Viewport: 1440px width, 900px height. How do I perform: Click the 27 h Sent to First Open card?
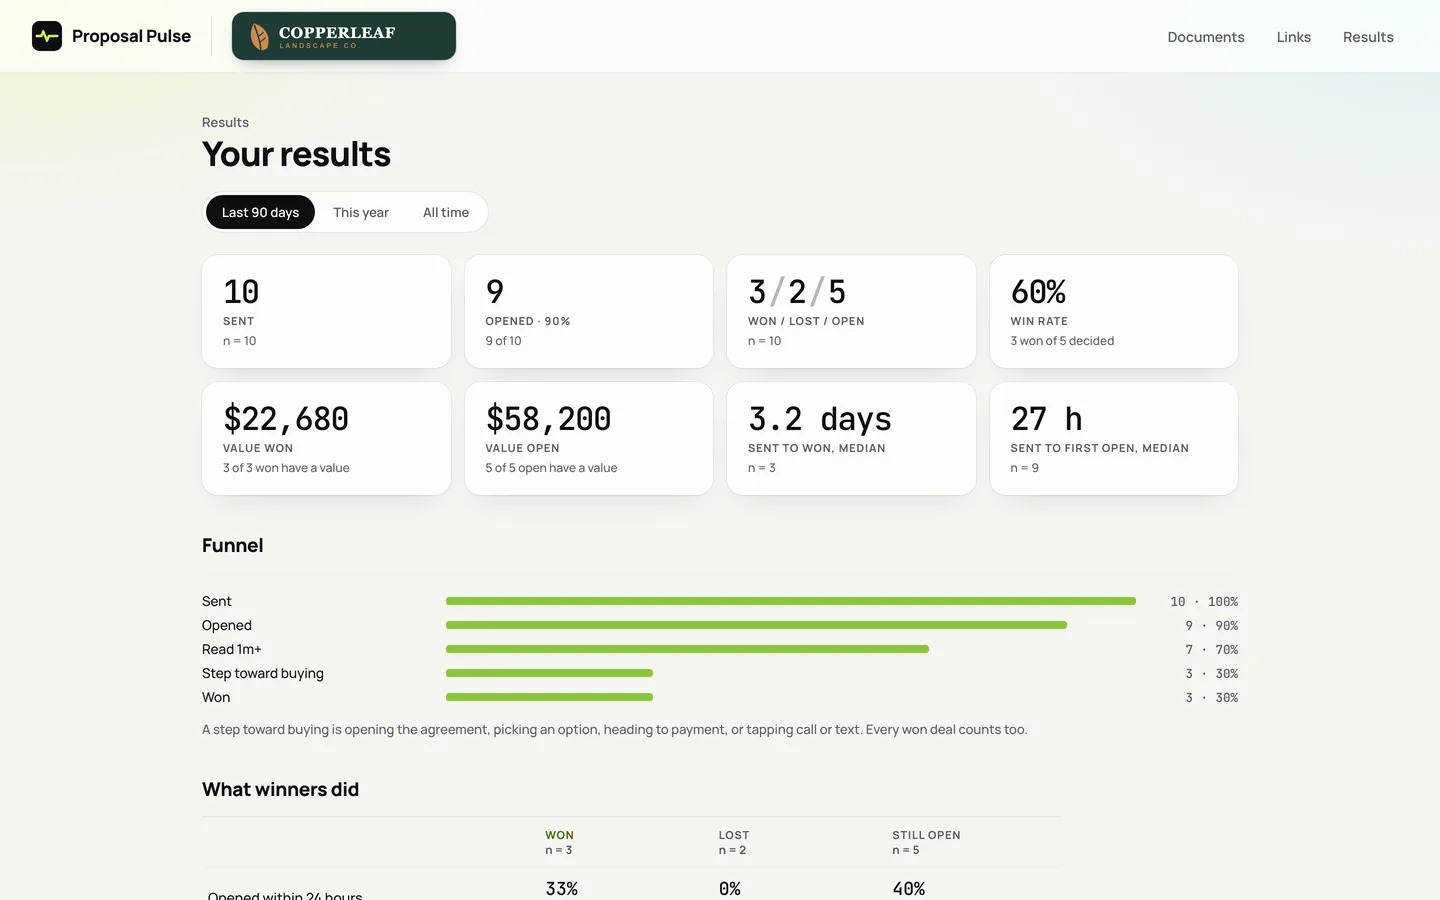(x=1114, y=438)
